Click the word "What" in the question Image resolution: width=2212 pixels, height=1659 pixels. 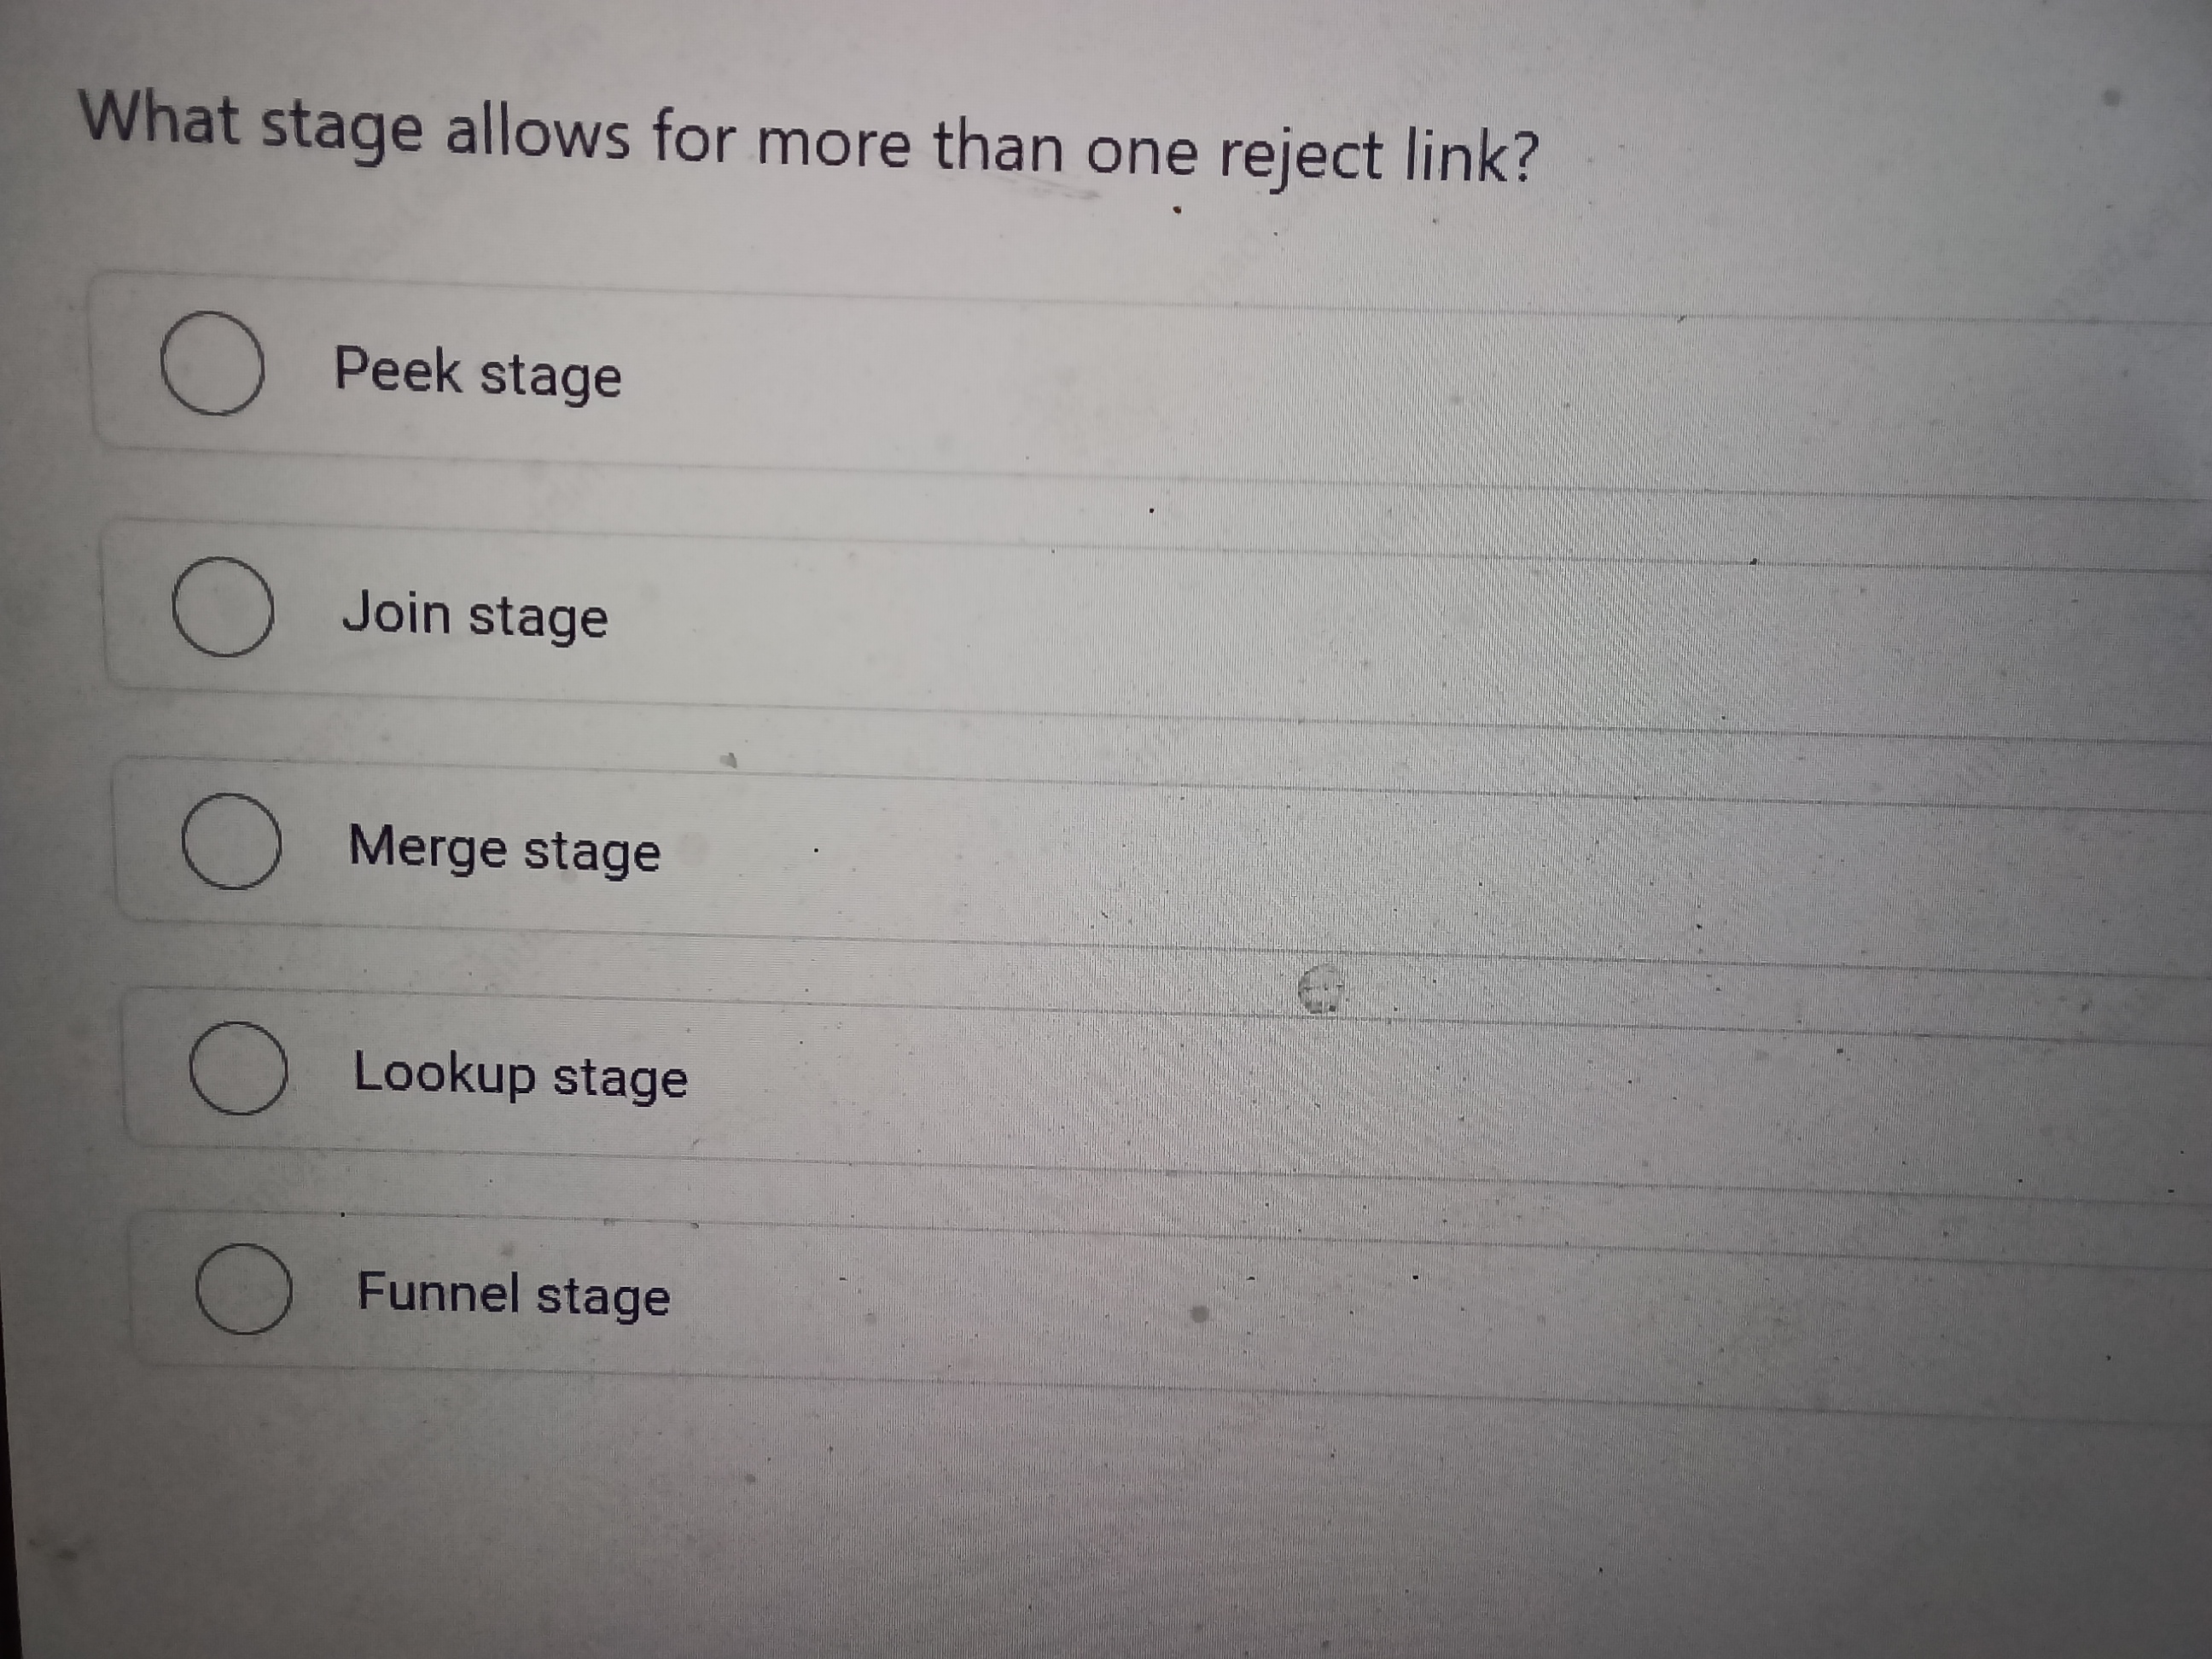point(160,119)
